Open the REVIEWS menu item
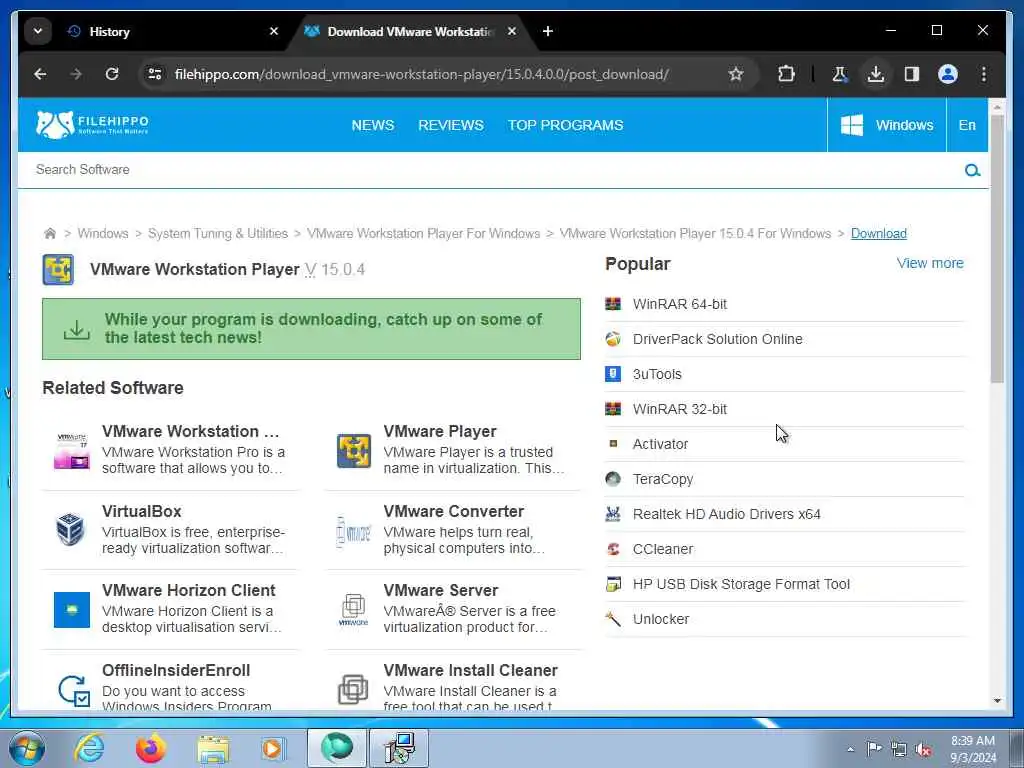Screen dimensions: 1024x768 coord(451,125)
